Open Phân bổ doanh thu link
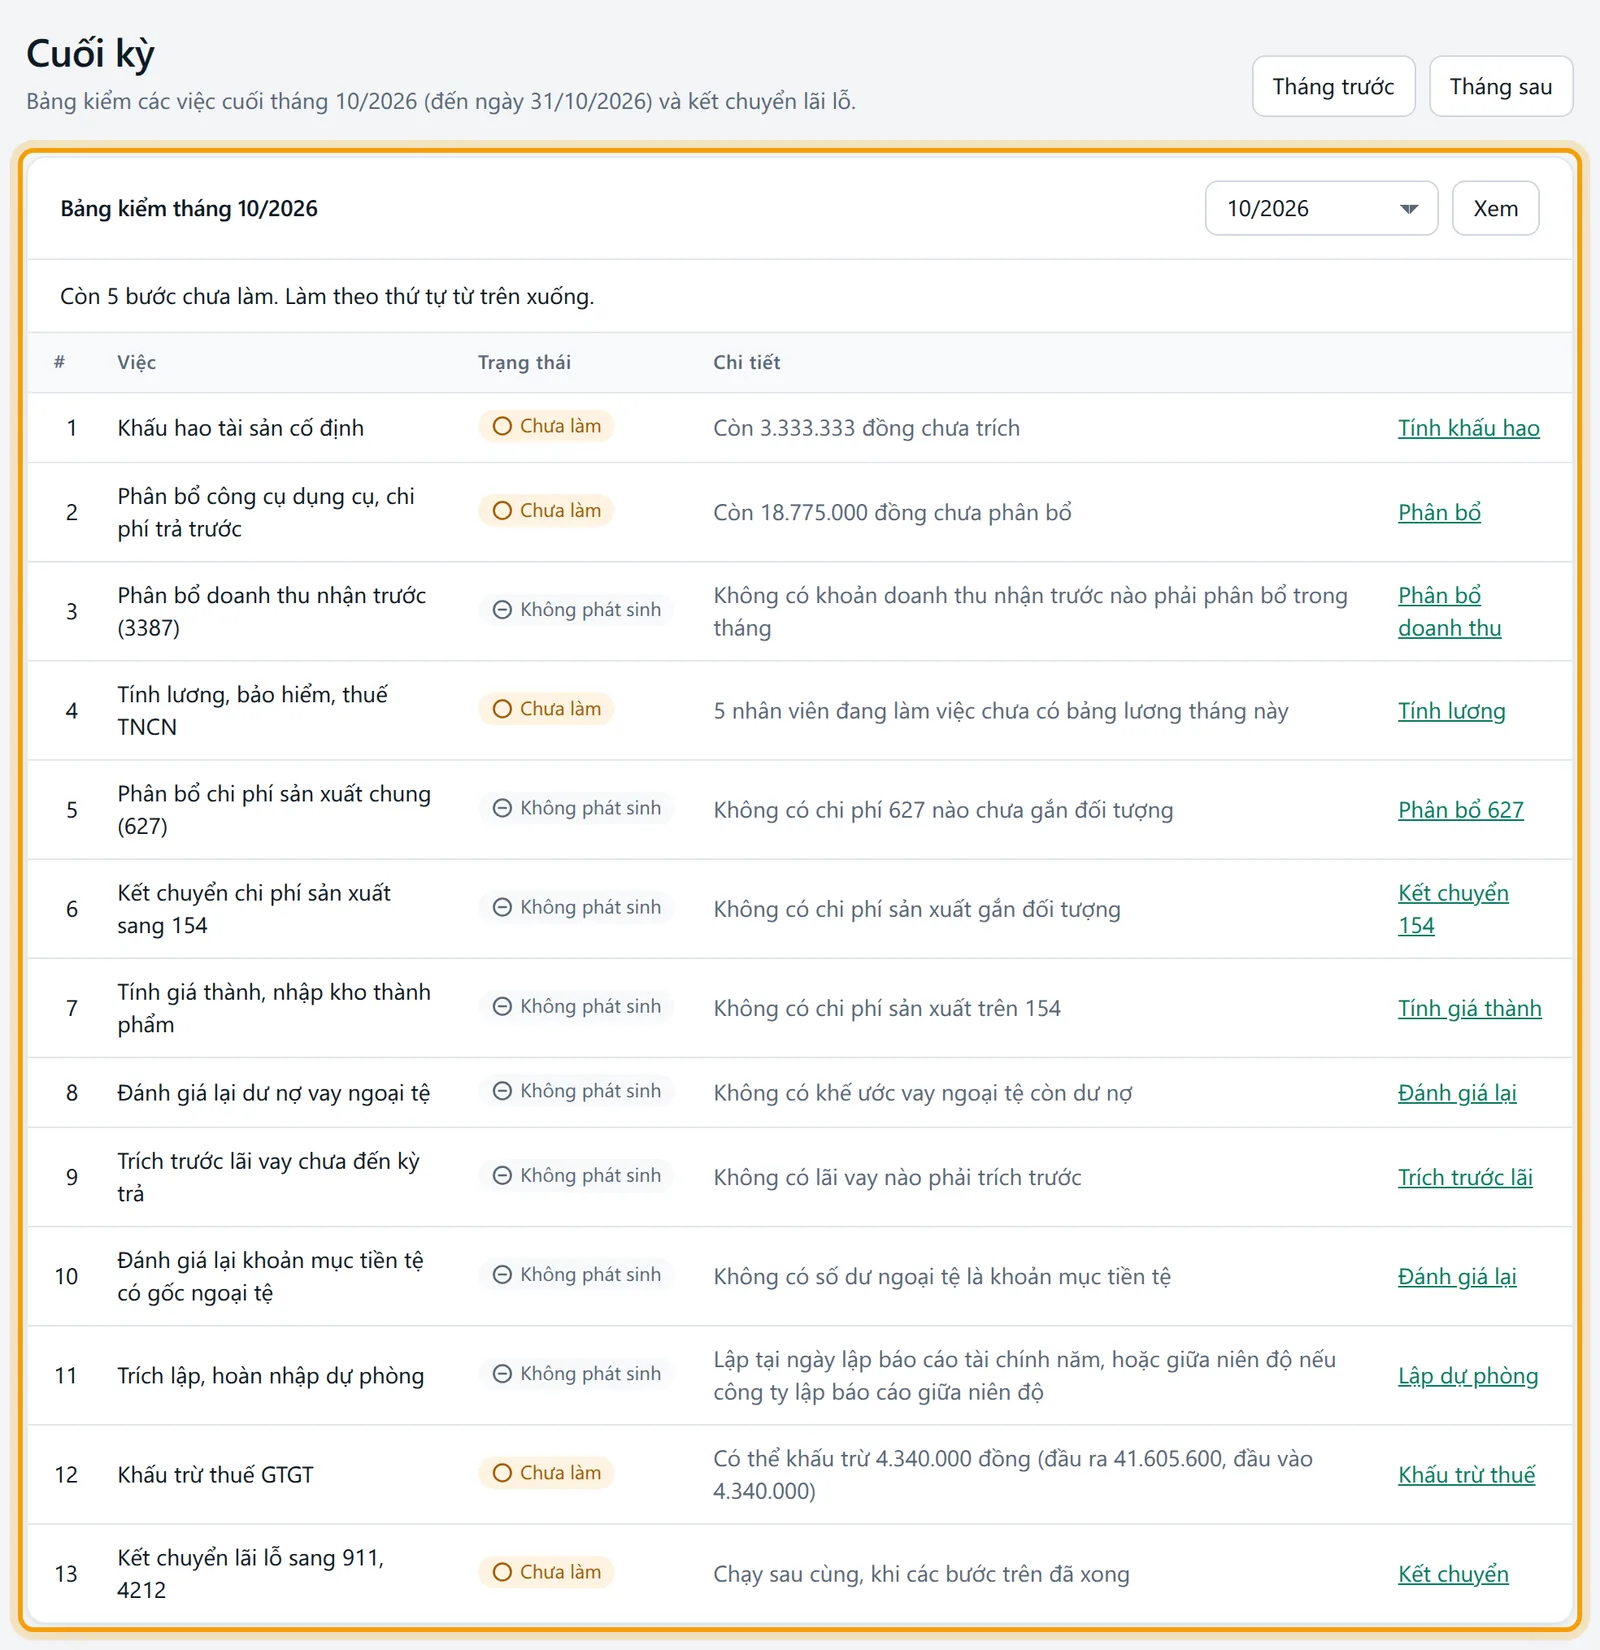Screen dimensions: 1600x1650 pyautogui.click(x=1449, y=611)
